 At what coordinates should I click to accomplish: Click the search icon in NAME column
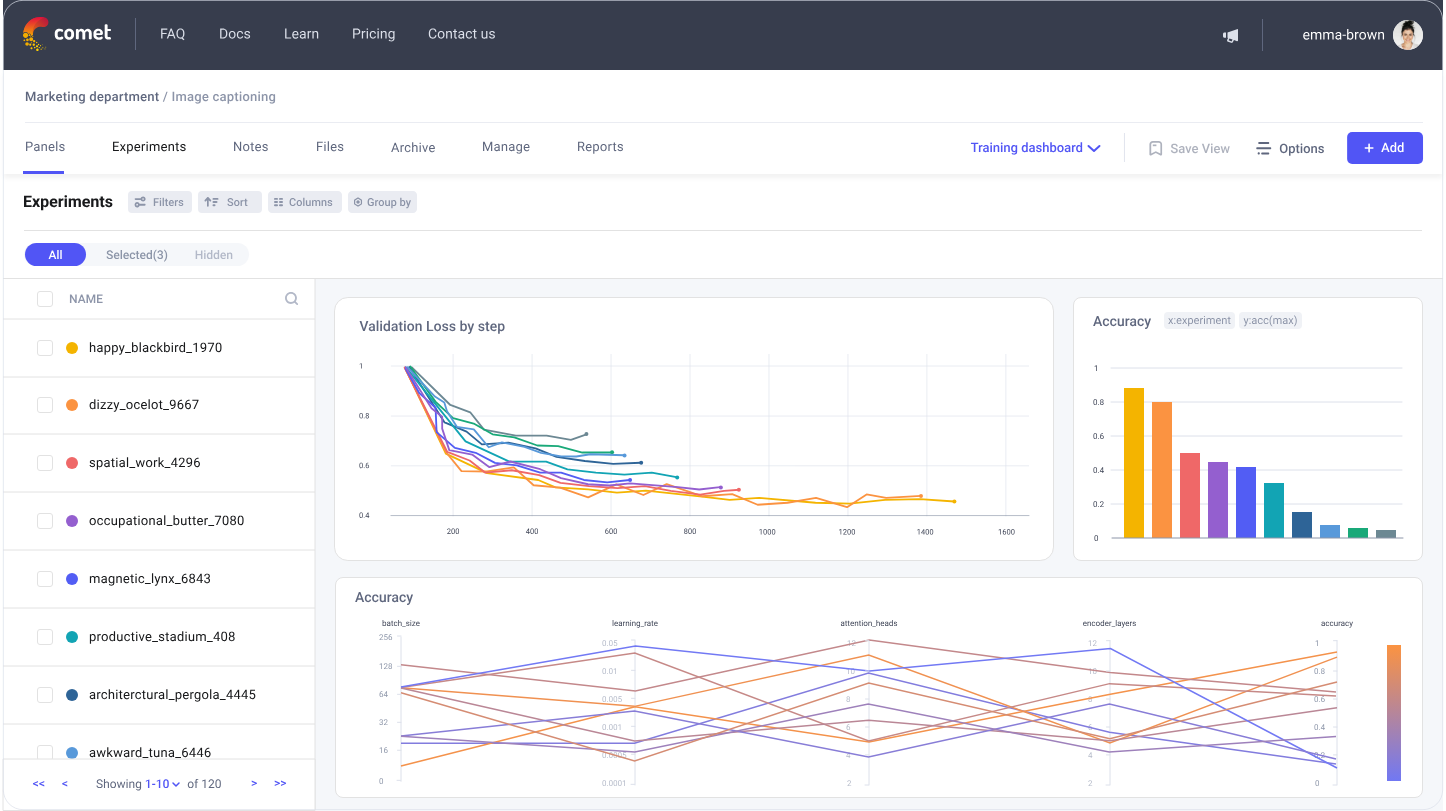291,299
